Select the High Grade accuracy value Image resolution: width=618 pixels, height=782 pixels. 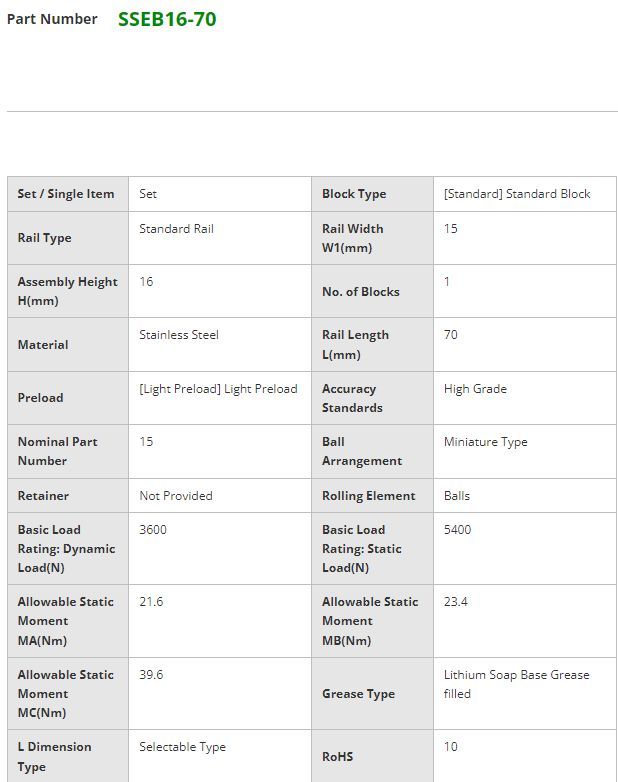pyautogui.click(x=475, y=389)
